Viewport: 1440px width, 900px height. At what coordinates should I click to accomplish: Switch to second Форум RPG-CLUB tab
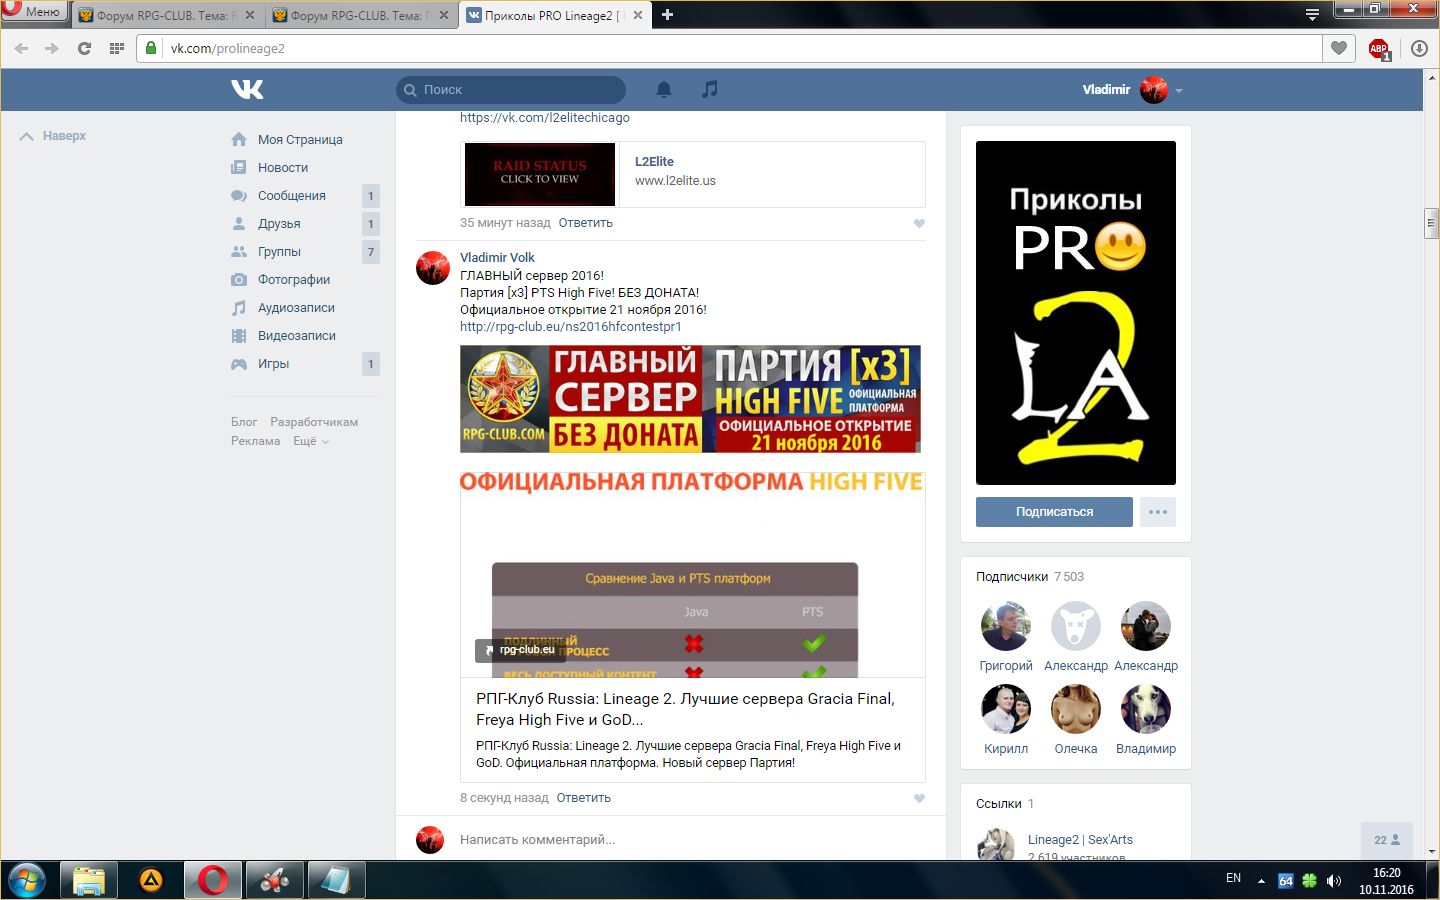[360, 15]
